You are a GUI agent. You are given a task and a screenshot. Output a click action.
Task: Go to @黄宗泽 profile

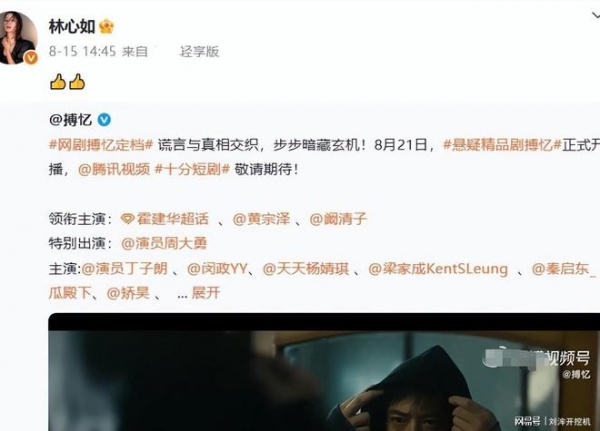[x=261, y=219]
